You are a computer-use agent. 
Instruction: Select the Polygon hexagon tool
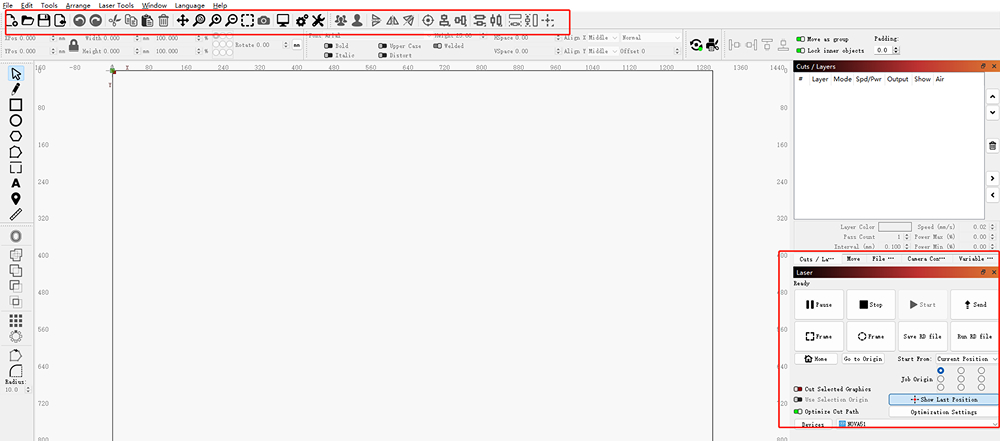coord(16,136)
